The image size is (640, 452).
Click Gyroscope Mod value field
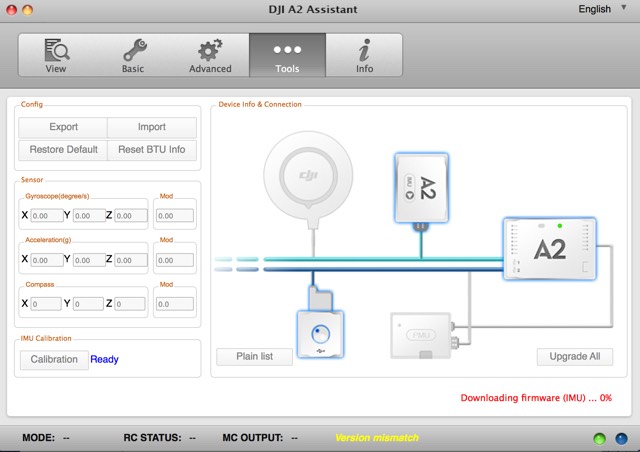point(175,216)
